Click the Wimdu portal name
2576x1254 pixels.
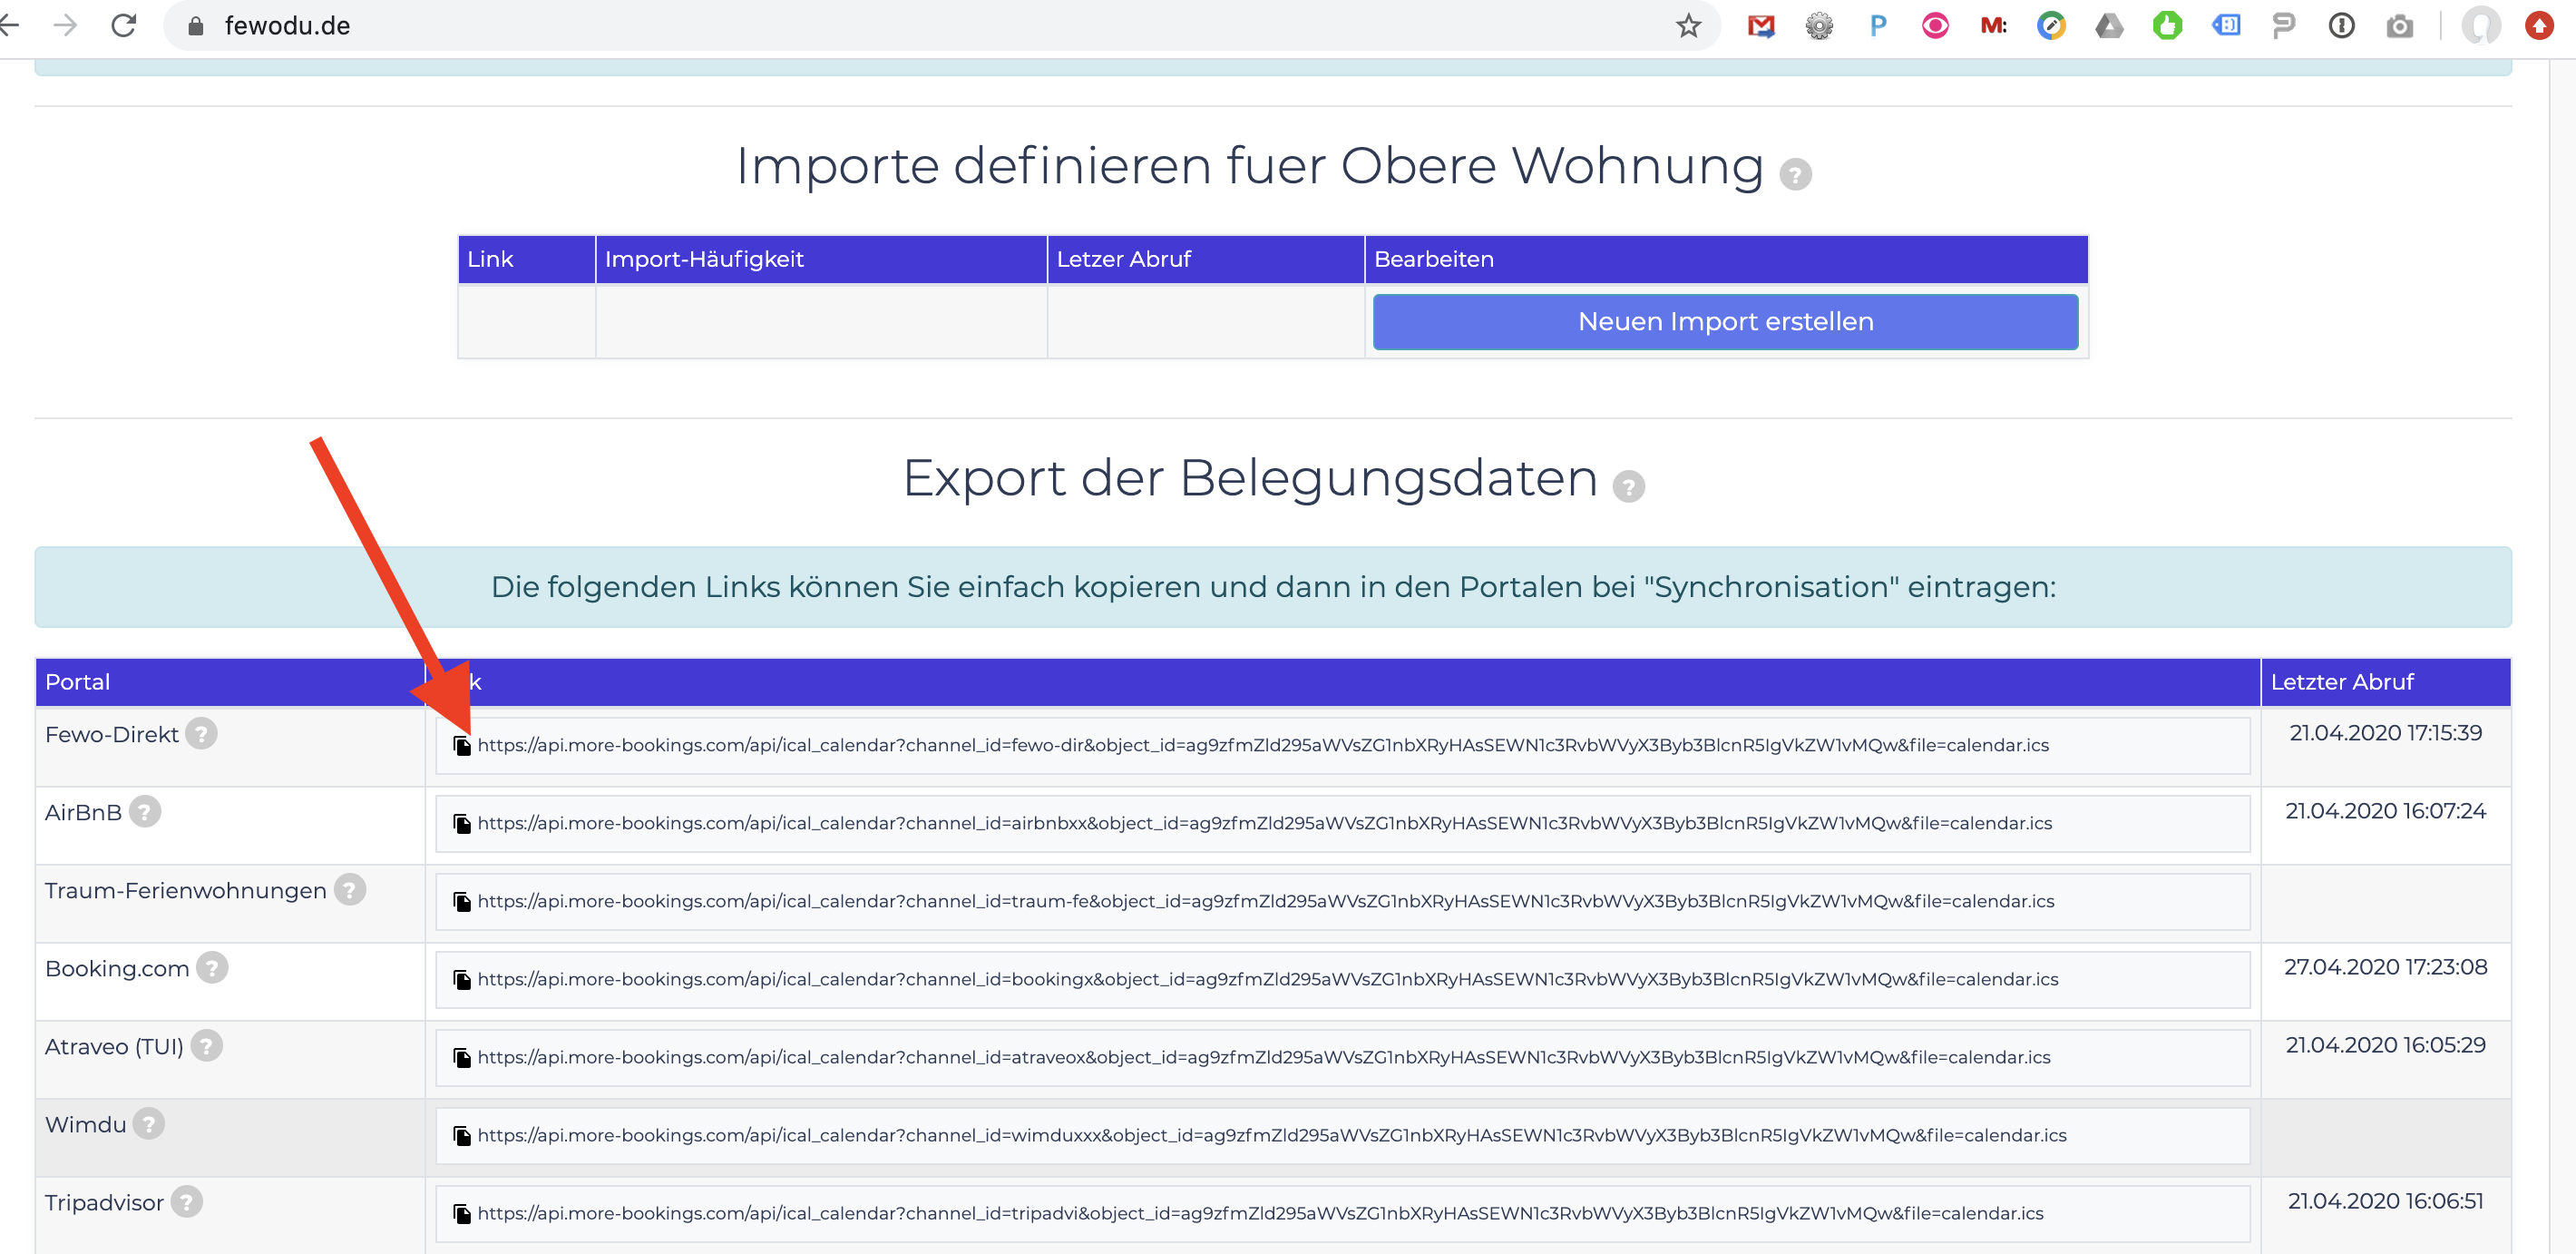[86, 1125]
